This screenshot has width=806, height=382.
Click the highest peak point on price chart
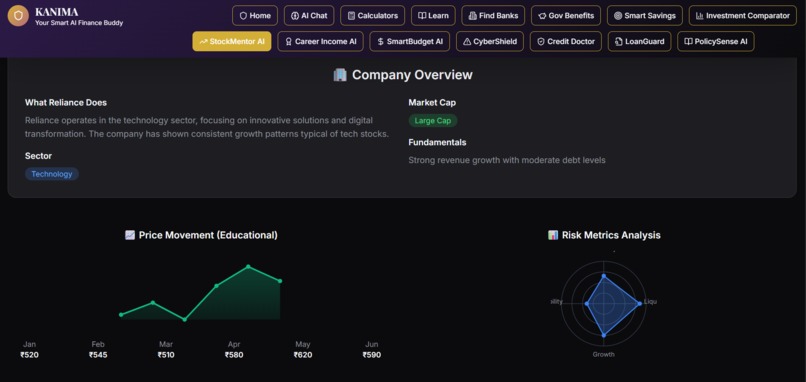[x=248, y=266]
